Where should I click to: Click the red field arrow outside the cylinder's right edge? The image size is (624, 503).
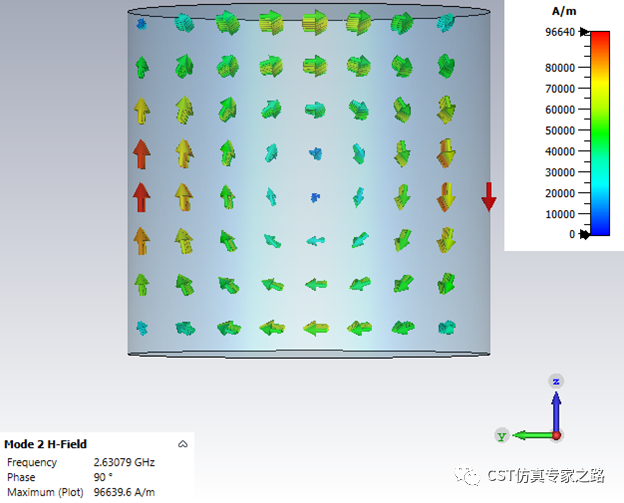point(489,197)
